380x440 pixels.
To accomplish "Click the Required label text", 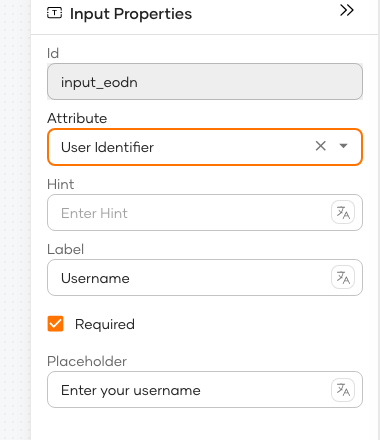I will [105, 324].
